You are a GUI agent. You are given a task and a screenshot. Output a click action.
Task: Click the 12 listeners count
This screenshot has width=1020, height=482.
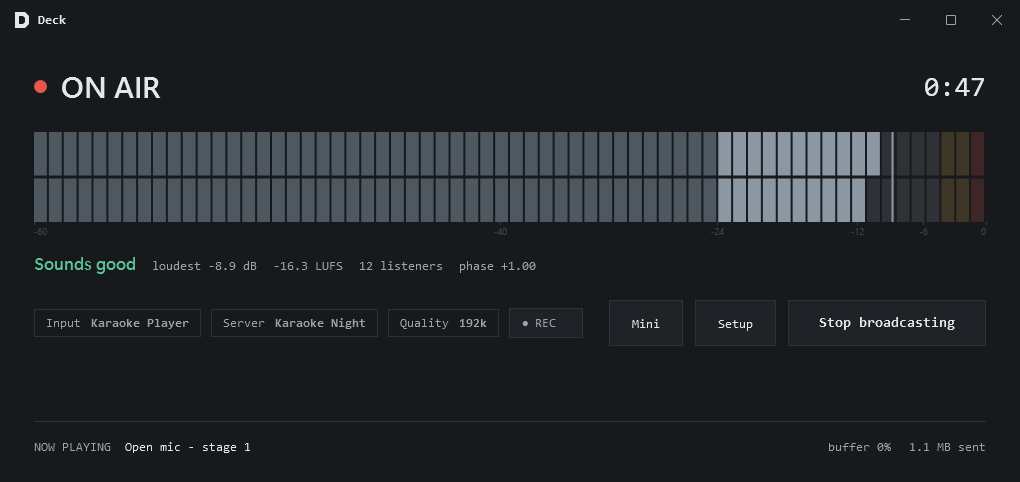coord(401,266)
